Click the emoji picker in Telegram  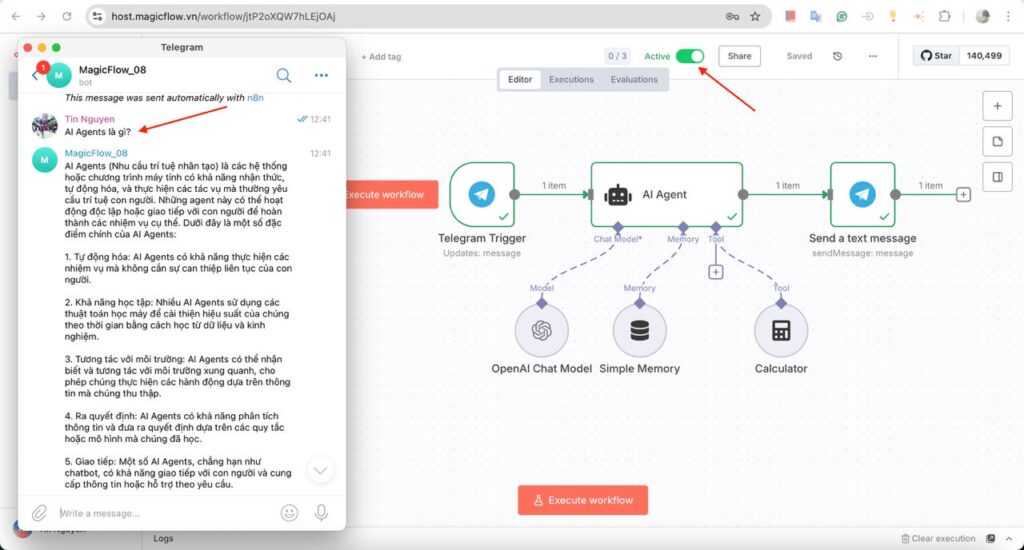coord(289,513)
